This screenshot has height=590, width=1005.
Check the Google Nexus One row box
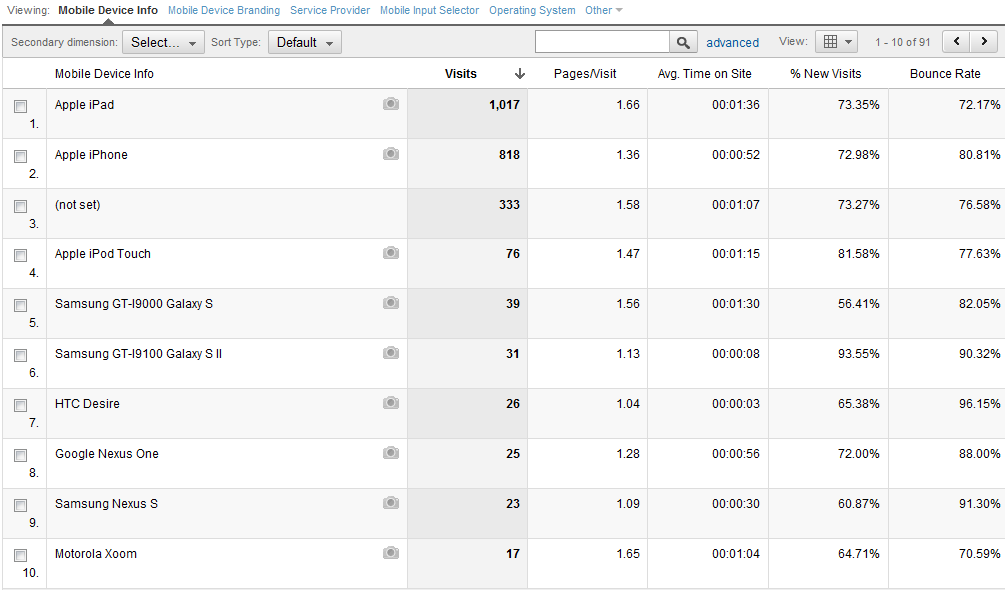pos(20,455)
